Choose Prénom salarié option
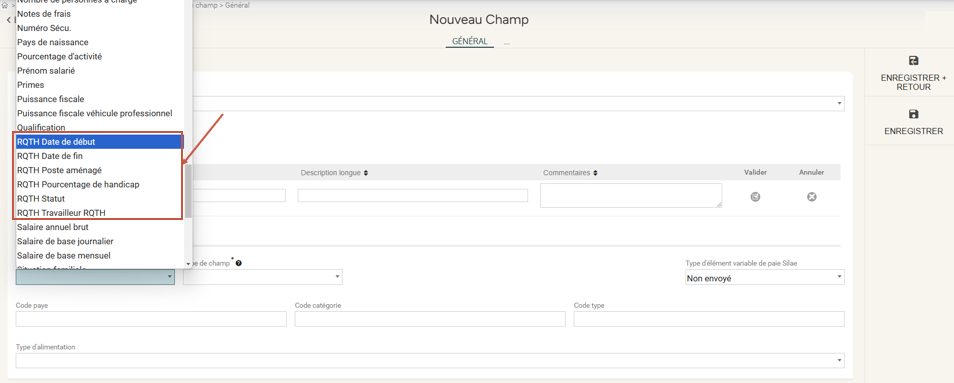Image resolution: width=954 pixels, height=383 pixels. (100, 71)
